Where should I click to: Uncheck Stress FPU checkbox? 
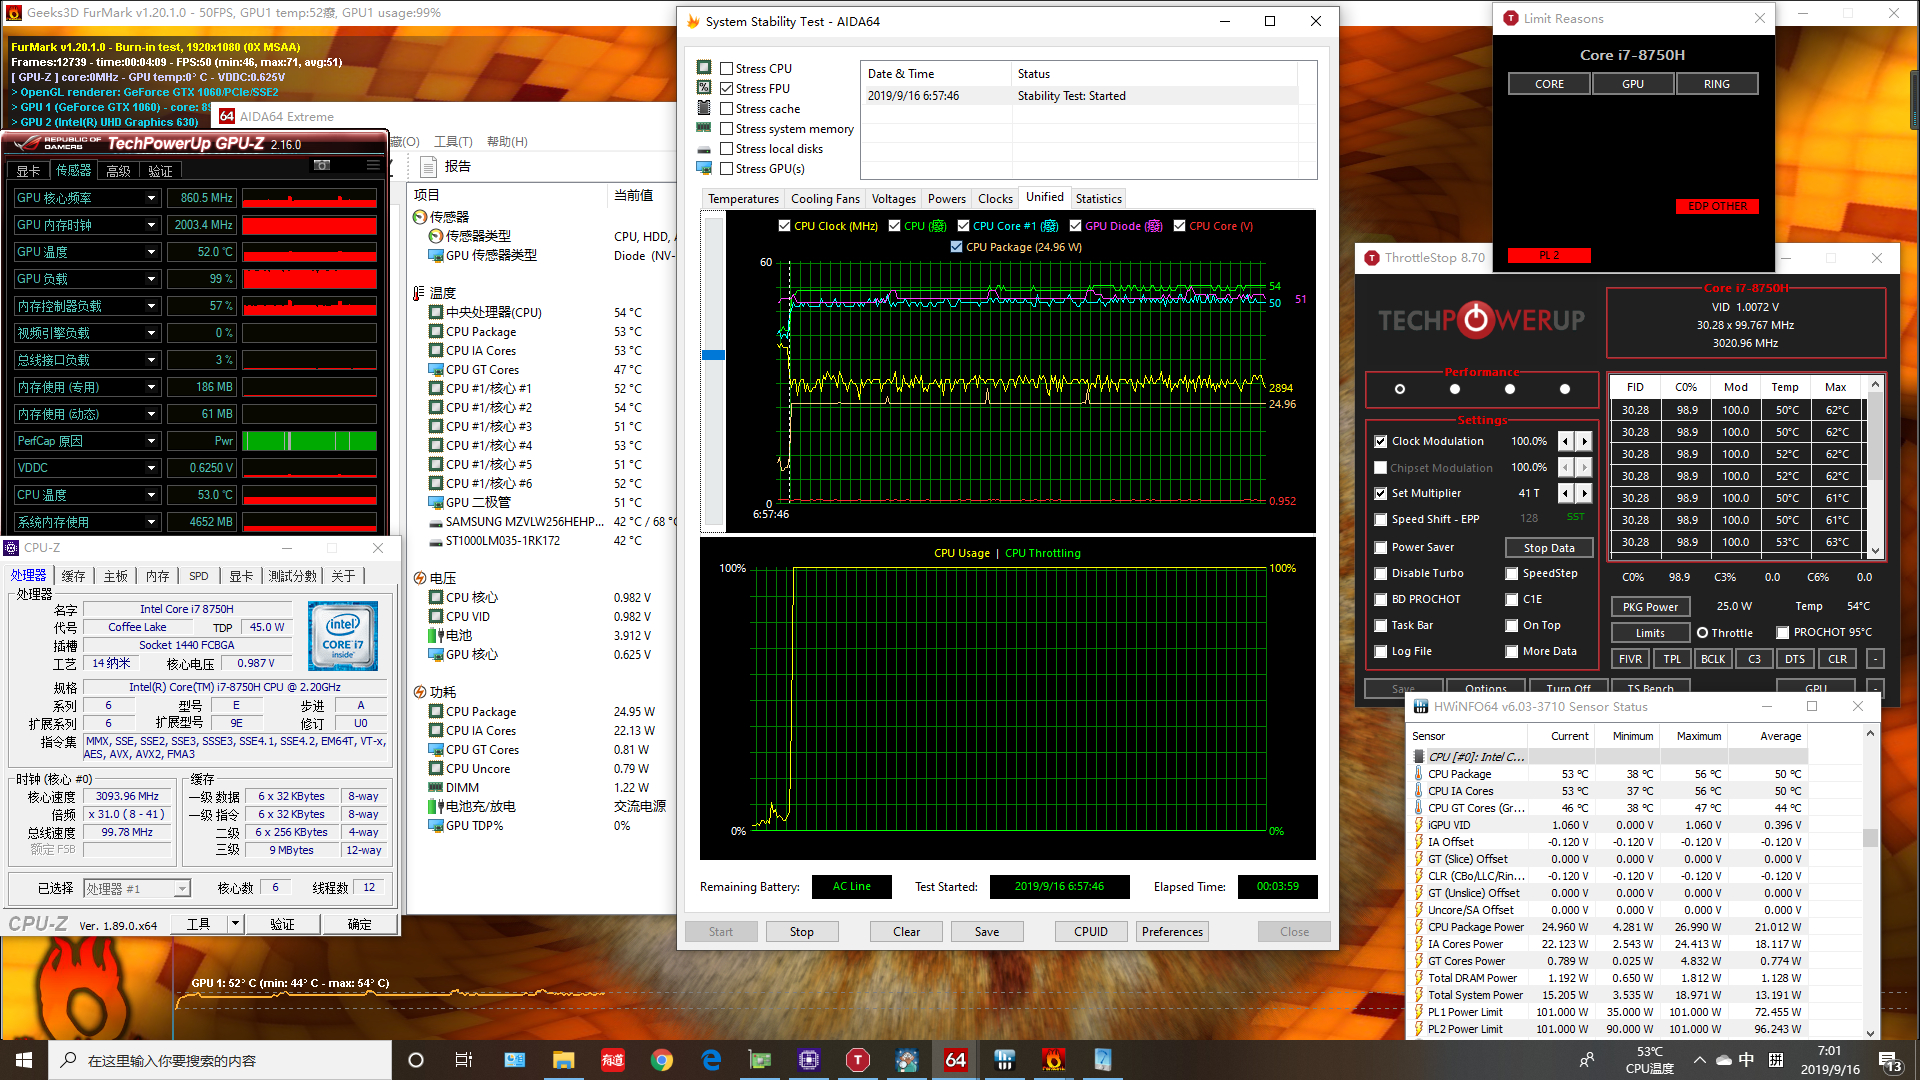click(727, 89)
